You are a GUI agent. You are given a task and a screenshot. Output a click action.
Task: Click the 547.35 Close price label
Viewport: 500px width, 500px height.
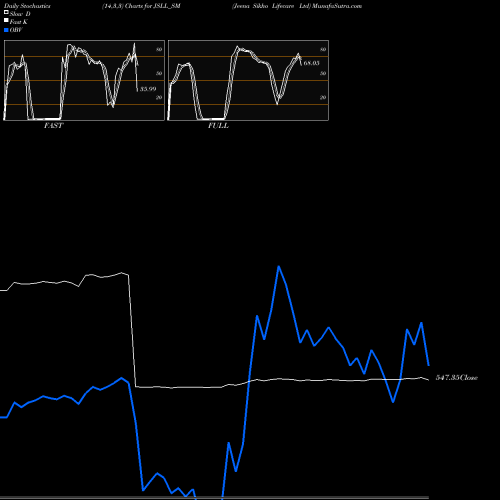coord(457,378)
